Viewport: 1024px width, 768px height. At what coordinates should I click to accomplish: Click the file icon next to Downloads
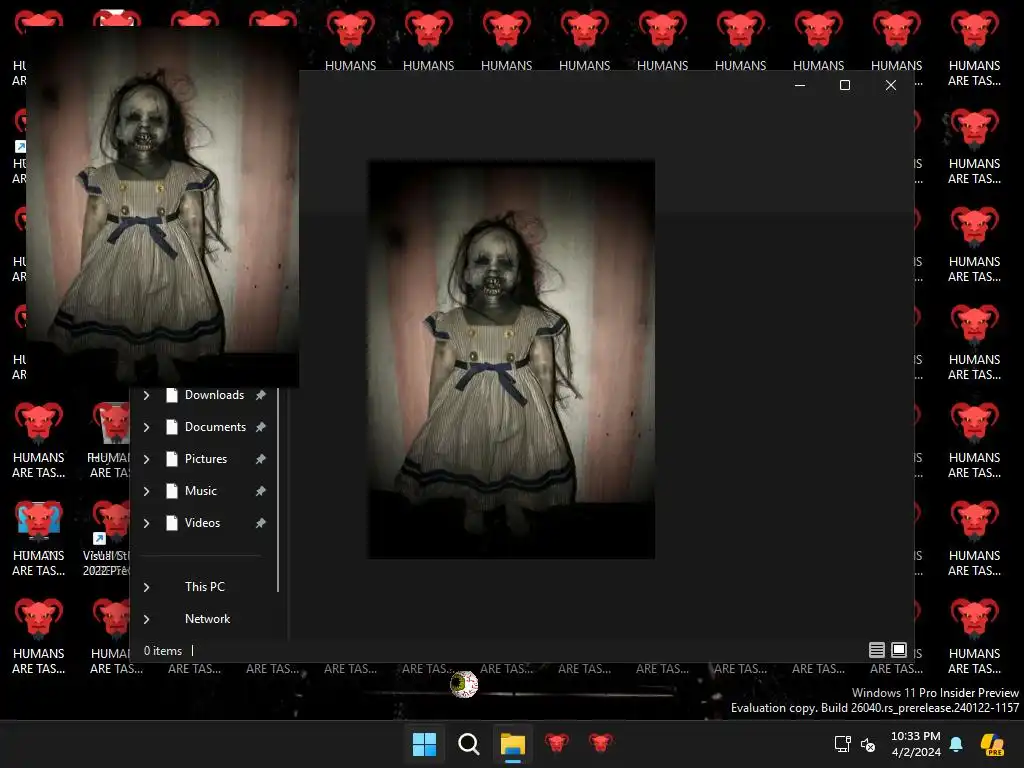(x=172, y=395)
